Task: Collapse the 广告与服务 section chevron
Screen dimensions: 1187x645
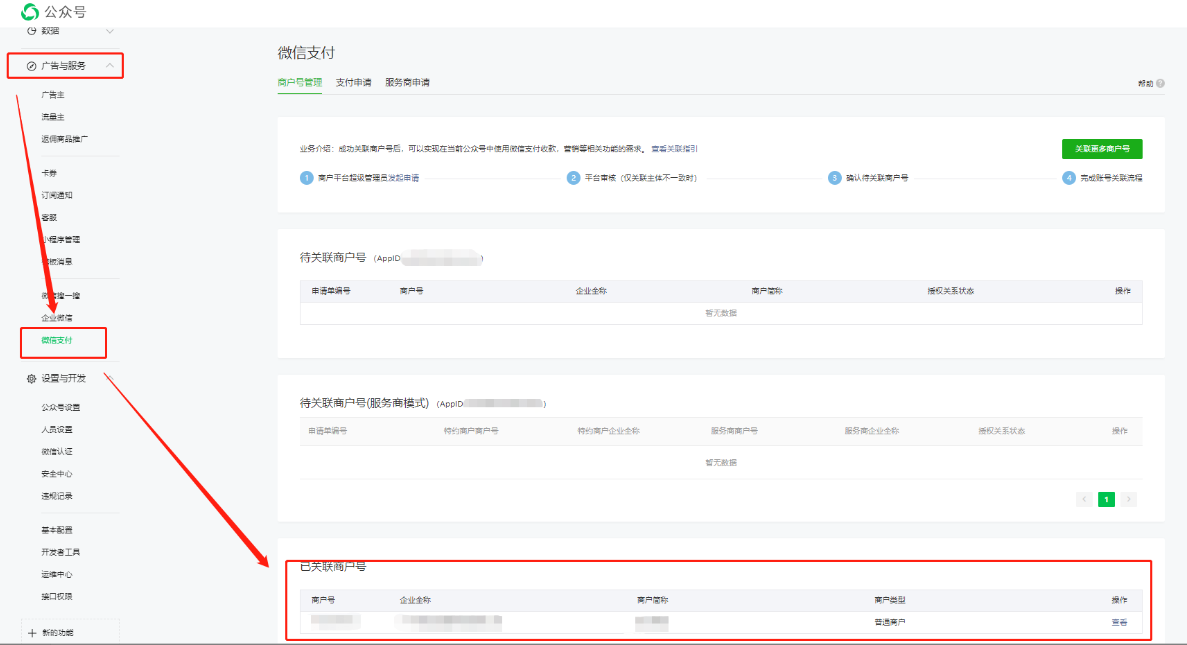Action: pos(109,66)
